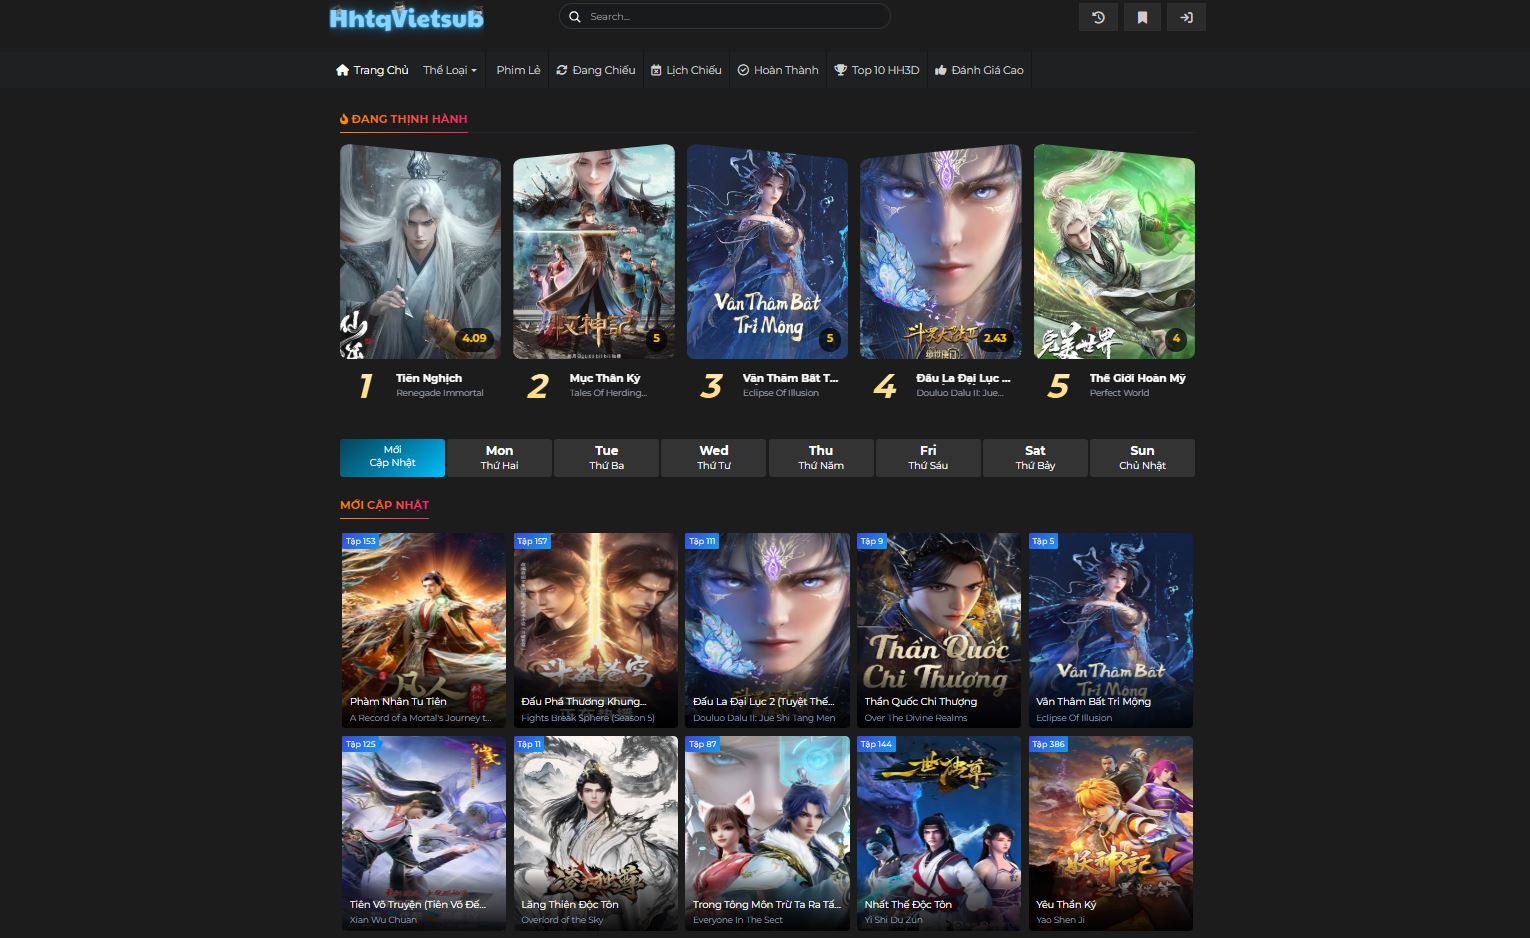Open trending poster Đấu La Đại Lục ranked 4
Screen dimensions: 1530x938
click(x=941, y=252)
